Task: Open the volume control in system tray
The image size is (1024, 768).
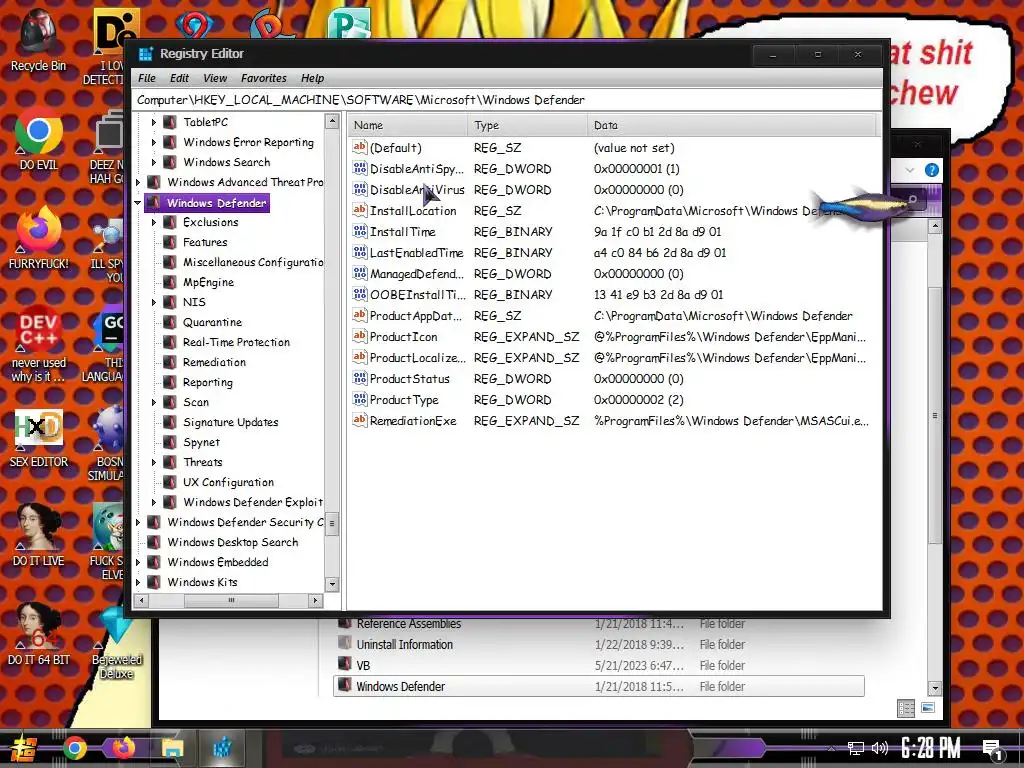Action: [x=880, y=748]
